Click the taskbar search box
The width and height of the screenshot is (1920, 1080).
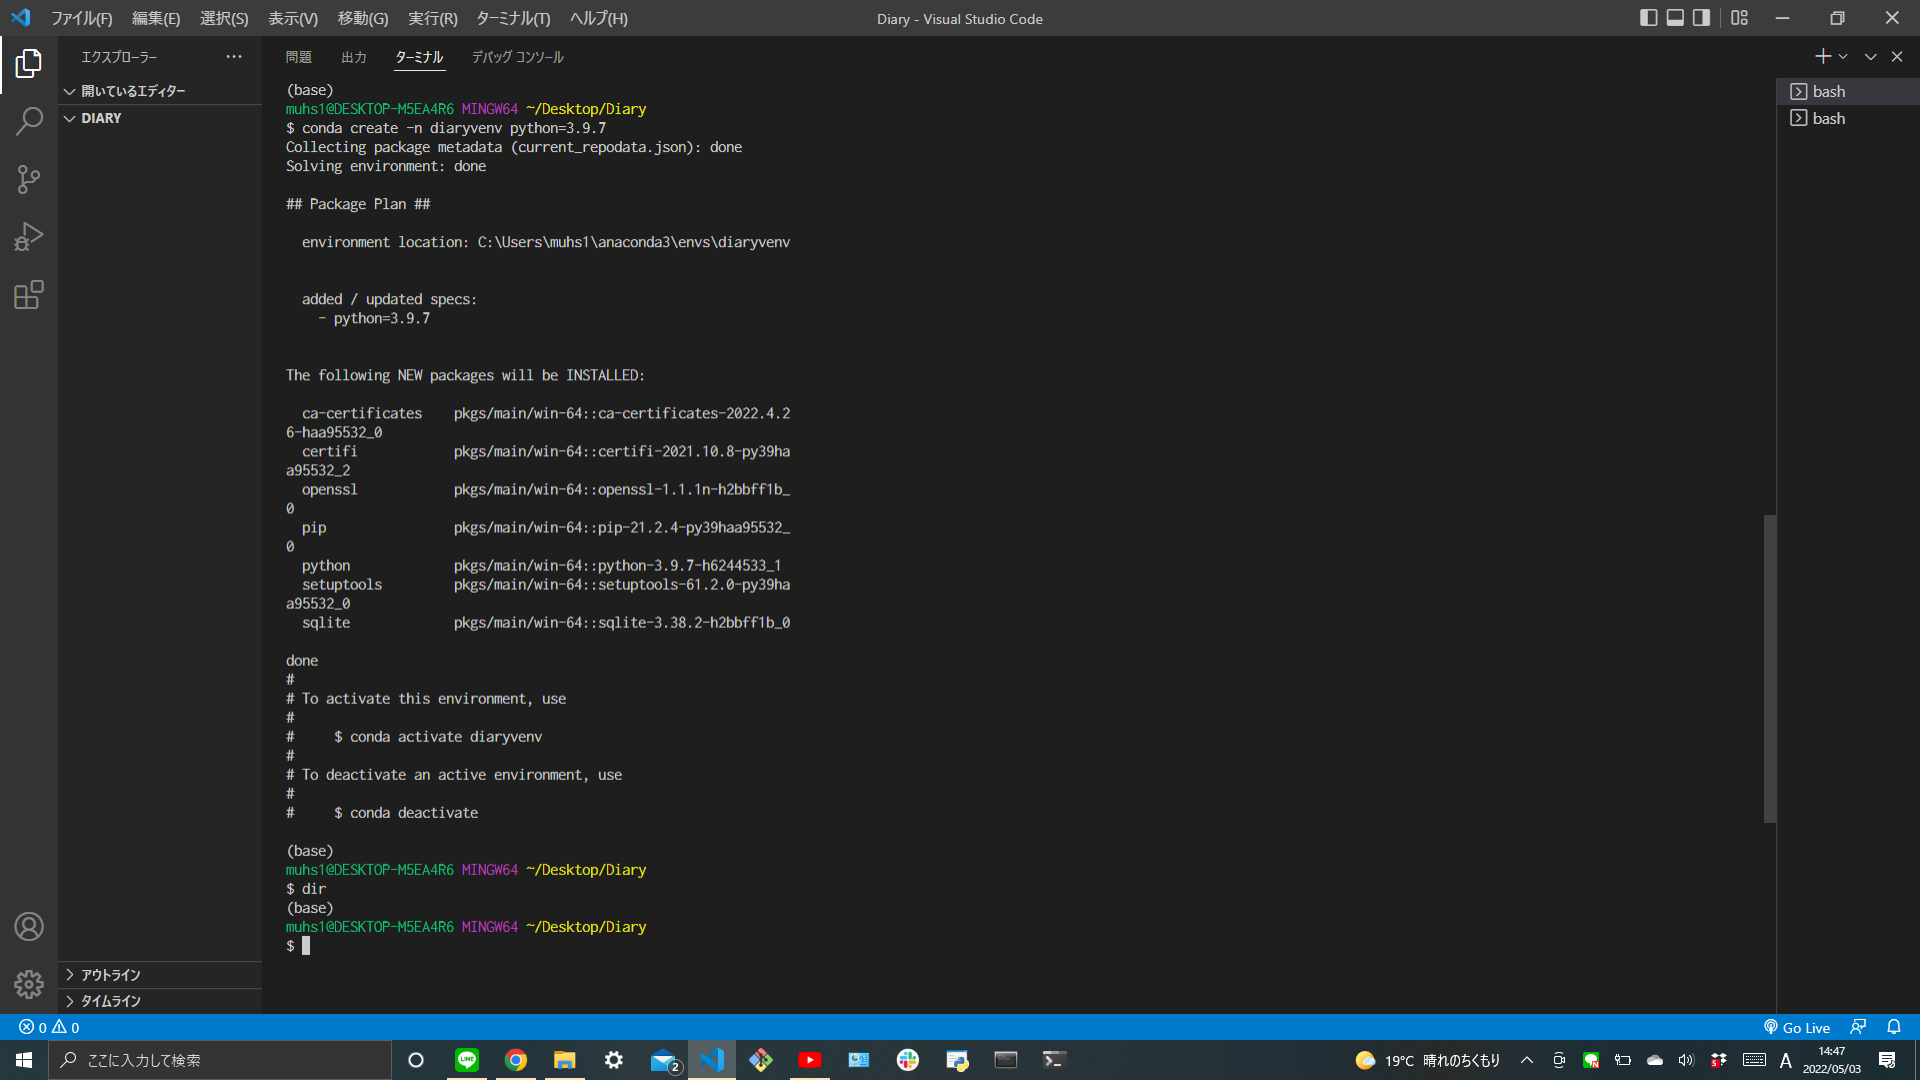tap(220, 1060)
